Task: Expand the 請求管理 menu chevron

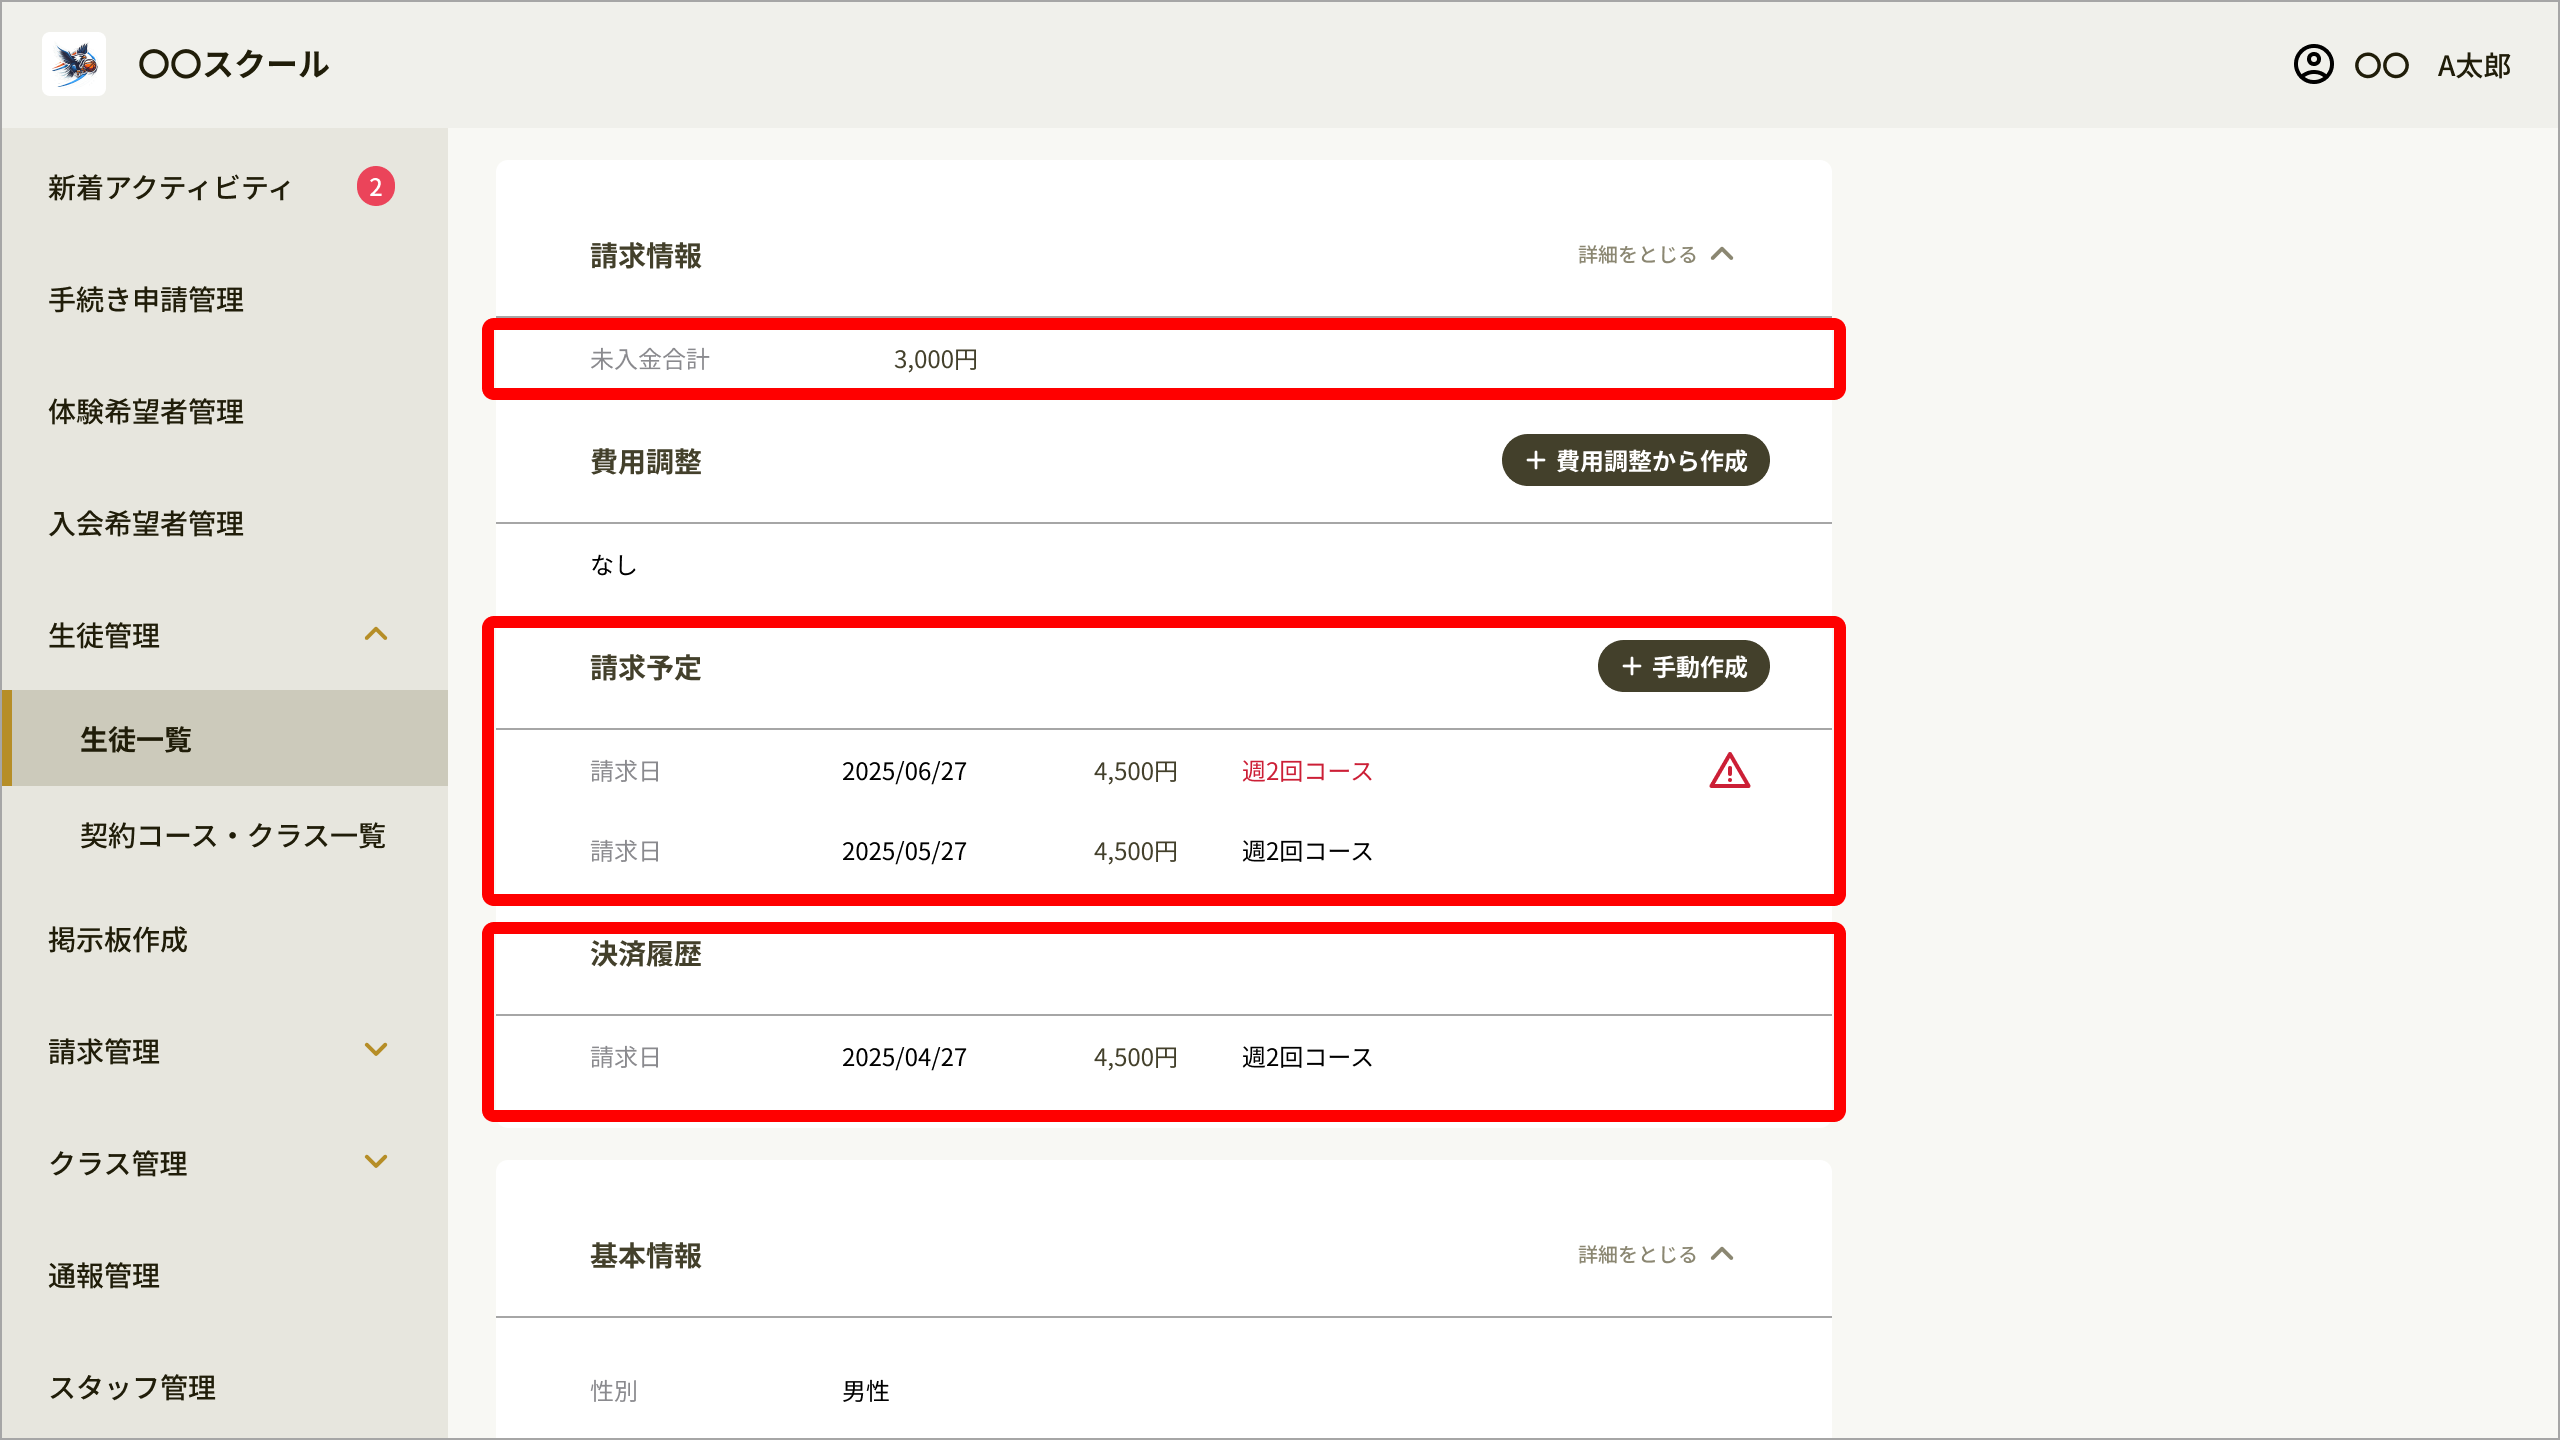Action: tap(376, 1050)
